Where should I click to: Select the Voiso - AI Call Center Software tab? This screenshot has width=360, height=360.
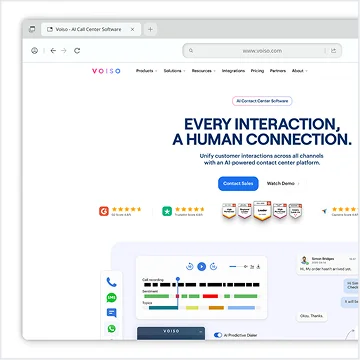click(91, 29)
